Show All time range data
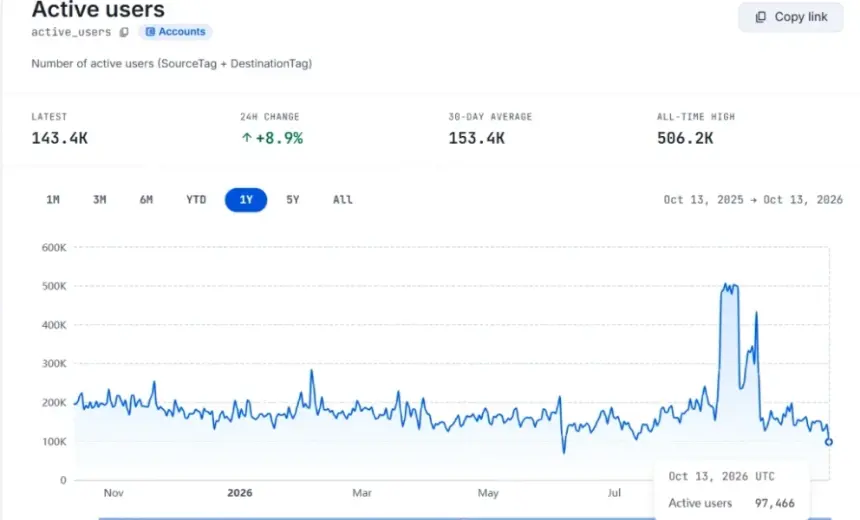This screenshot has height=520, width=860. pos(342,200)
